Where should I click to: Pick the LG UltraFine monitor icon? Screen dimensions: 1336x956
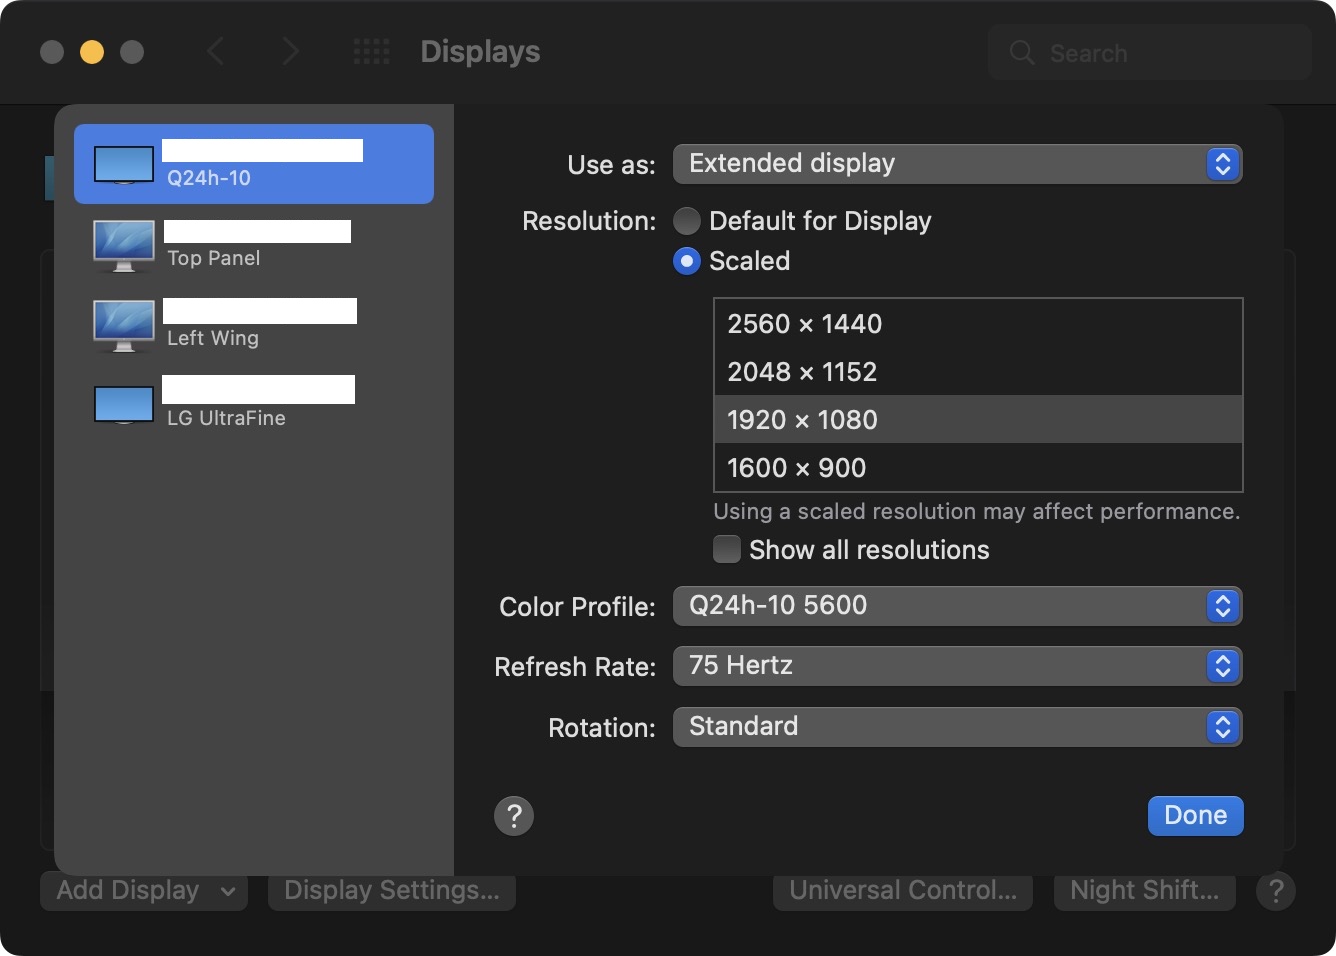click(124, 405)
